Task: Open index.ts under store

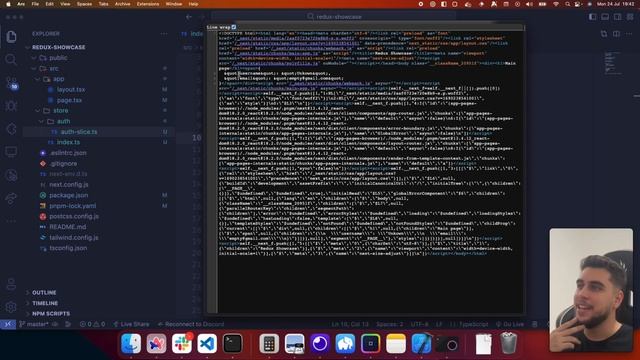Action: click(x=68, y=142)
